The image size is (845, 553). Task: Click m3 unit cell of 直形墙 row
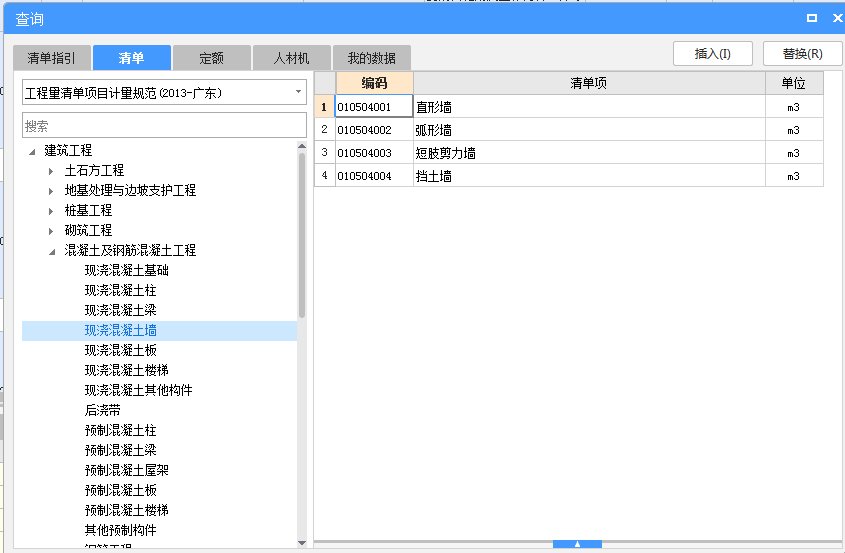(794, 107)
